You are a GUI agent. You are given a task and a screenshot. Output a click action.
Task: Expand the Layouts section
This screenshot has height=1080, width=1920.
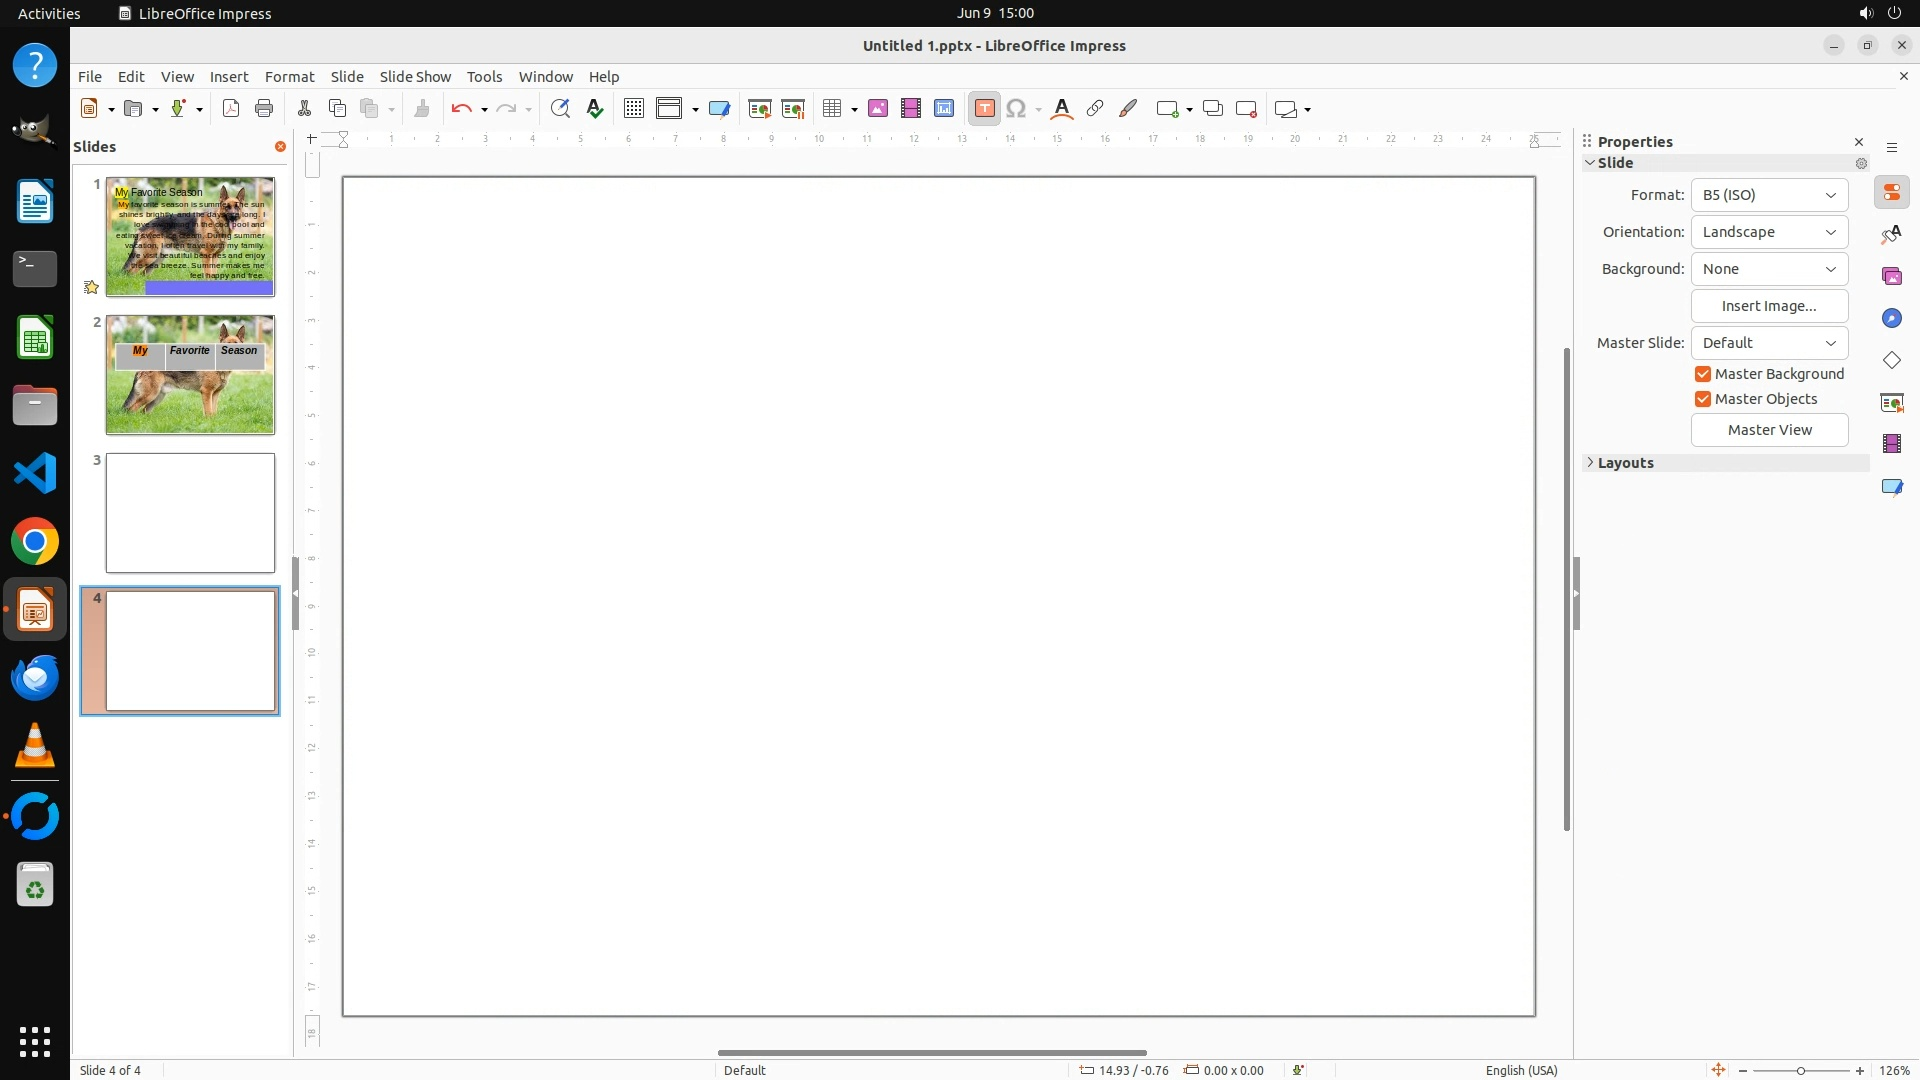click(1625, 463)
